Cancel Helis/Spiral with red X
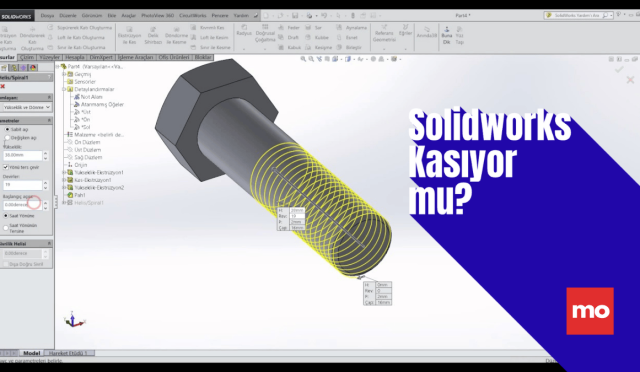The width and height of the screenshot is (640, 372). pyautogui.click(x=2, y=87)
